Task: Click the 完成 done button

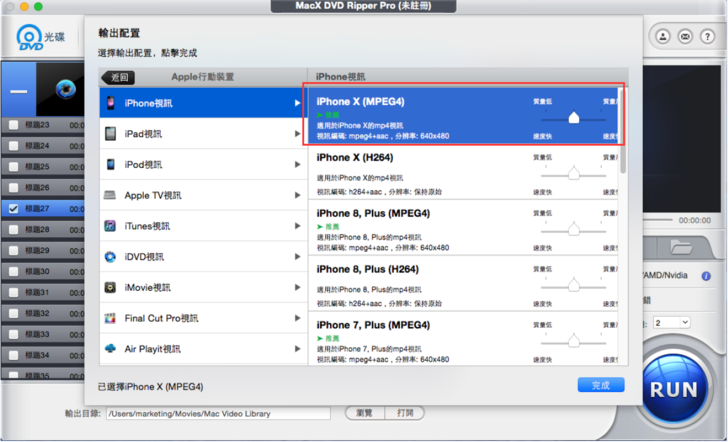Action: [601, 385]
